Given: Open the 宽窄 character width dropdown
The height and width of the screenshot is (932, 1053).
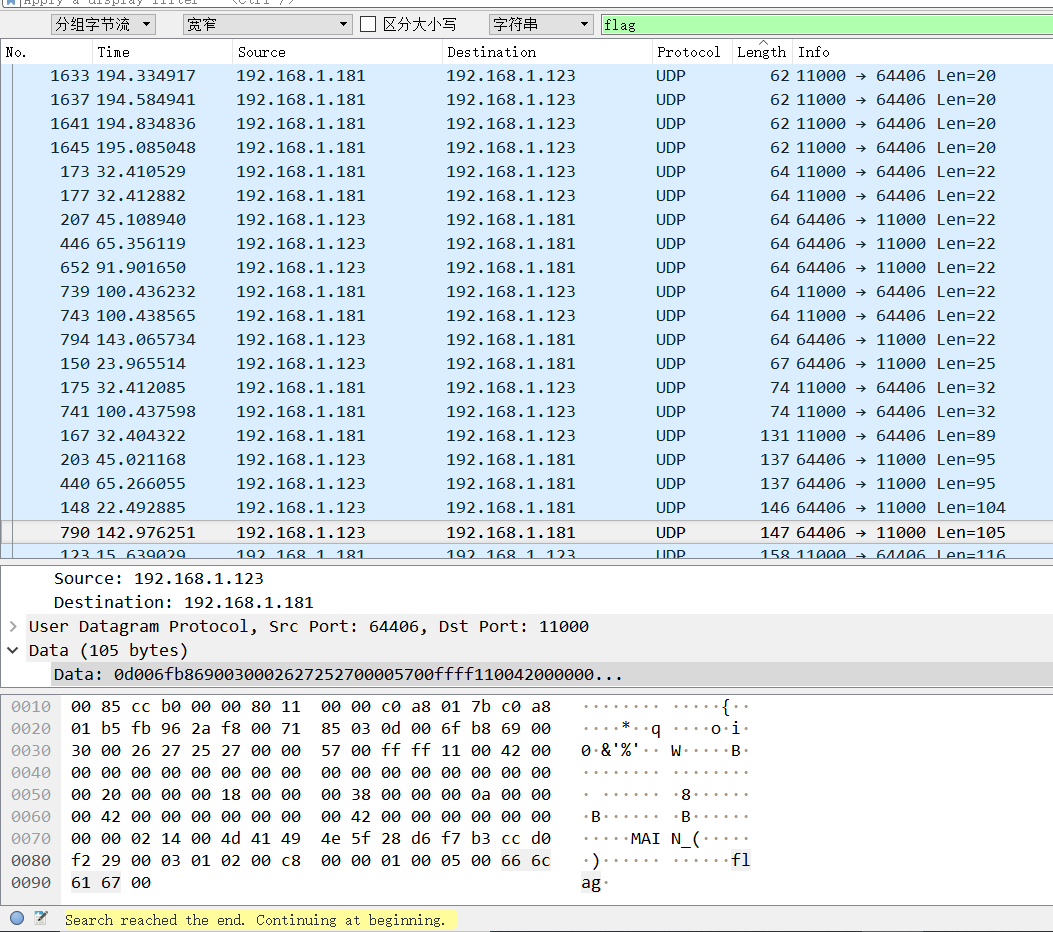Looking at the screenshot, I should point(268,25).
